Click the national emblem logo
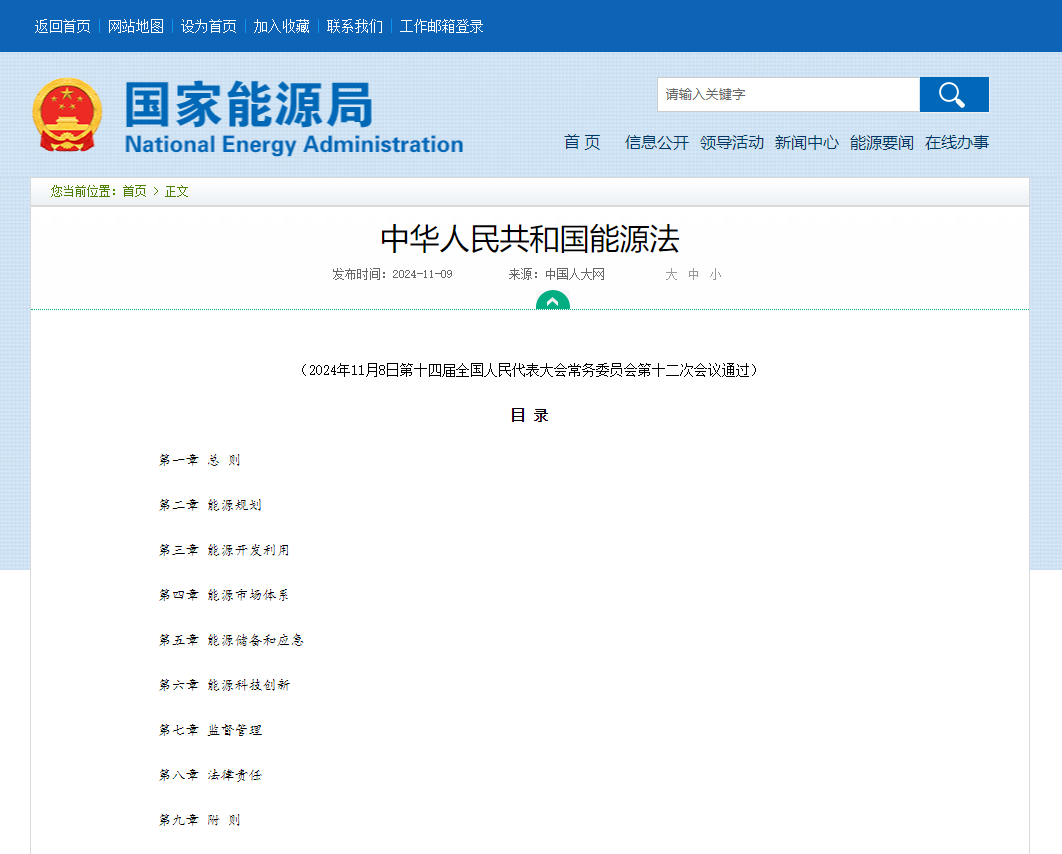This screenshot has height=854, width=1062. 67,114
